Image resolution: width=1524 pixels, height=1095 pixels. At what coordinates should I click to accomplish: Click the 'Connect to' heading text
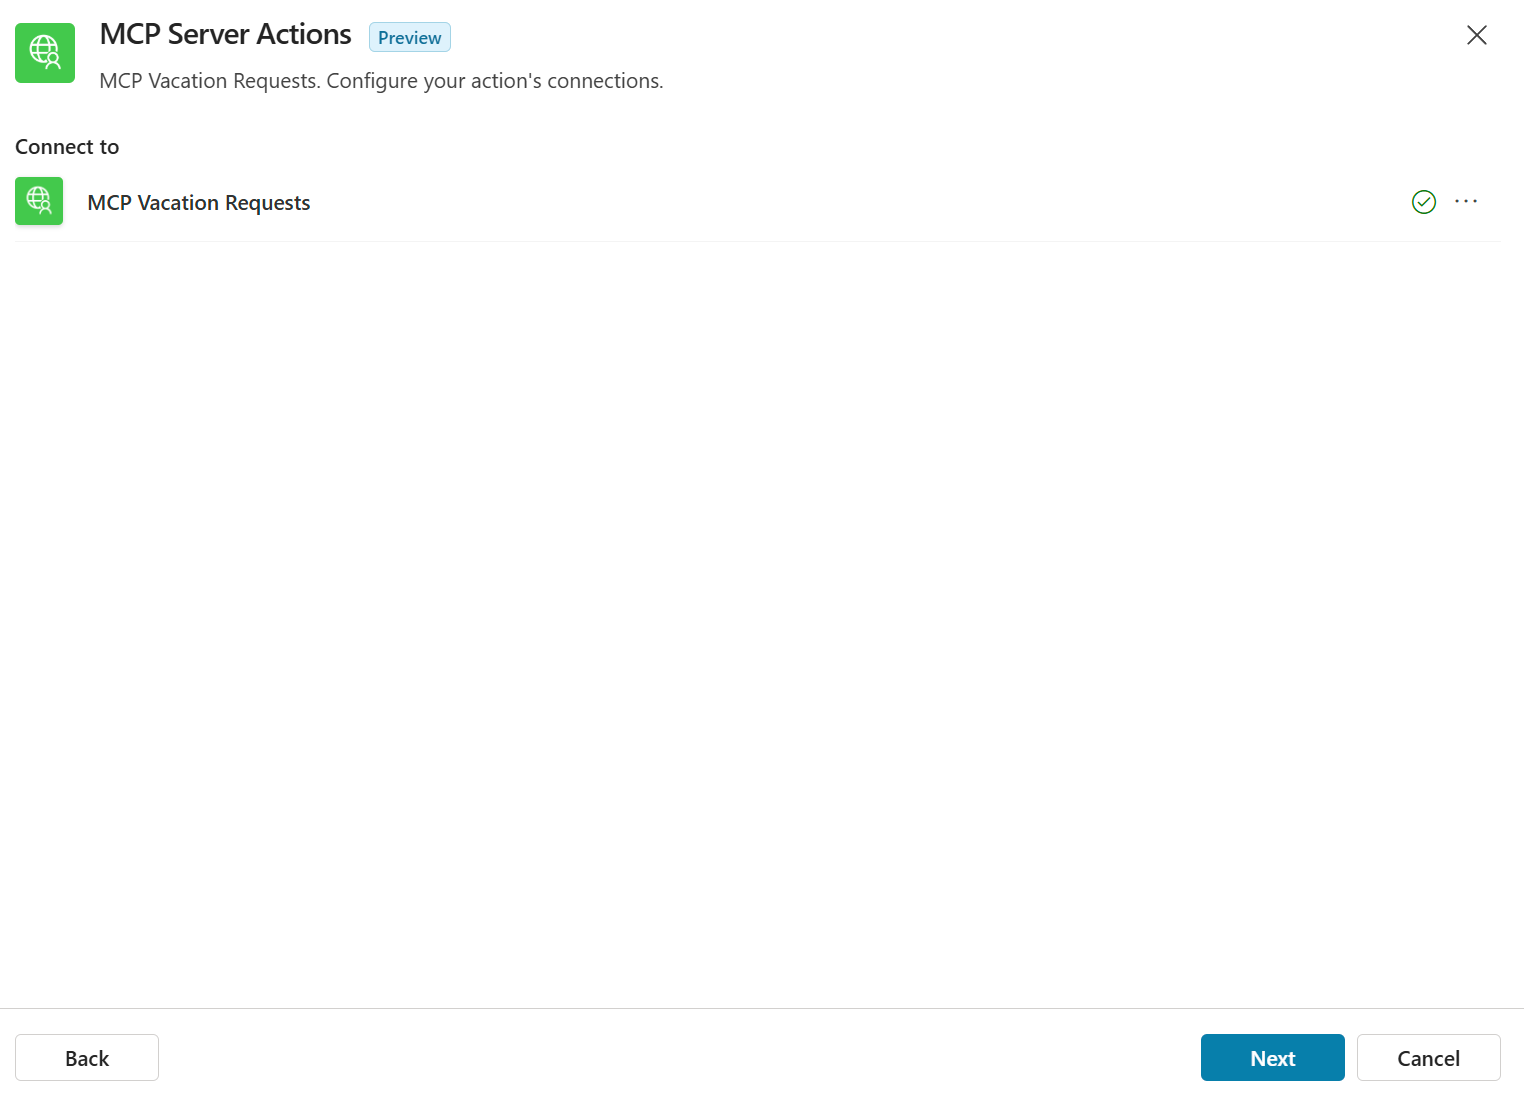click(x=67, y=147)
